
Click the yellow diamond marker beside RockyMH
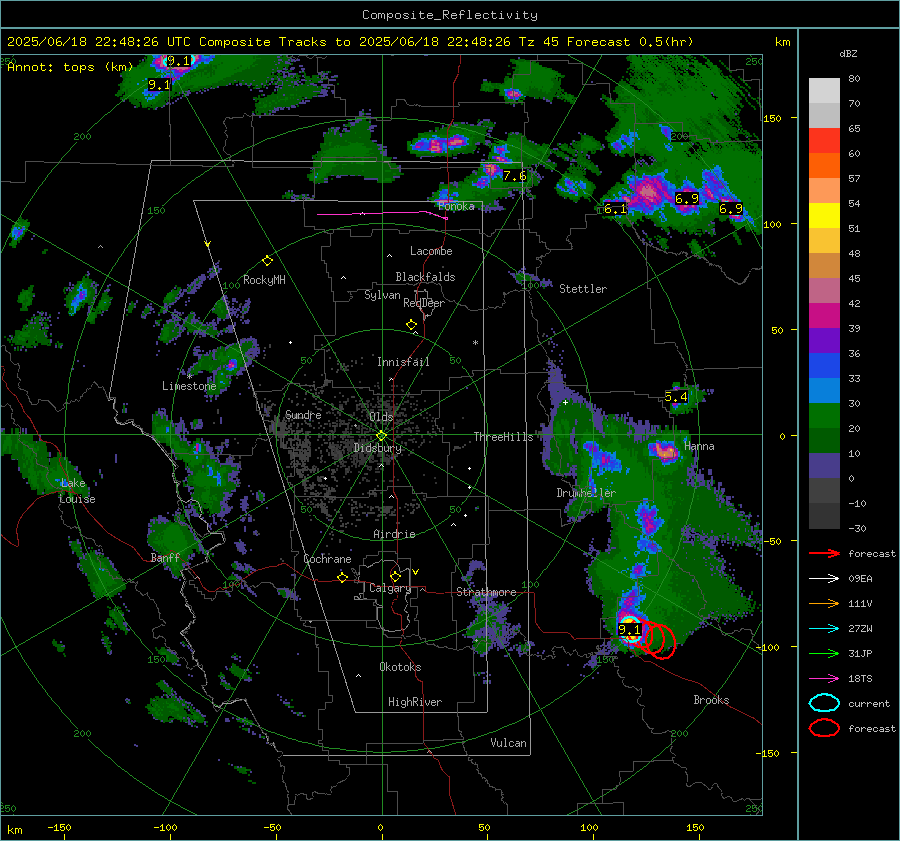click(267, 261)
